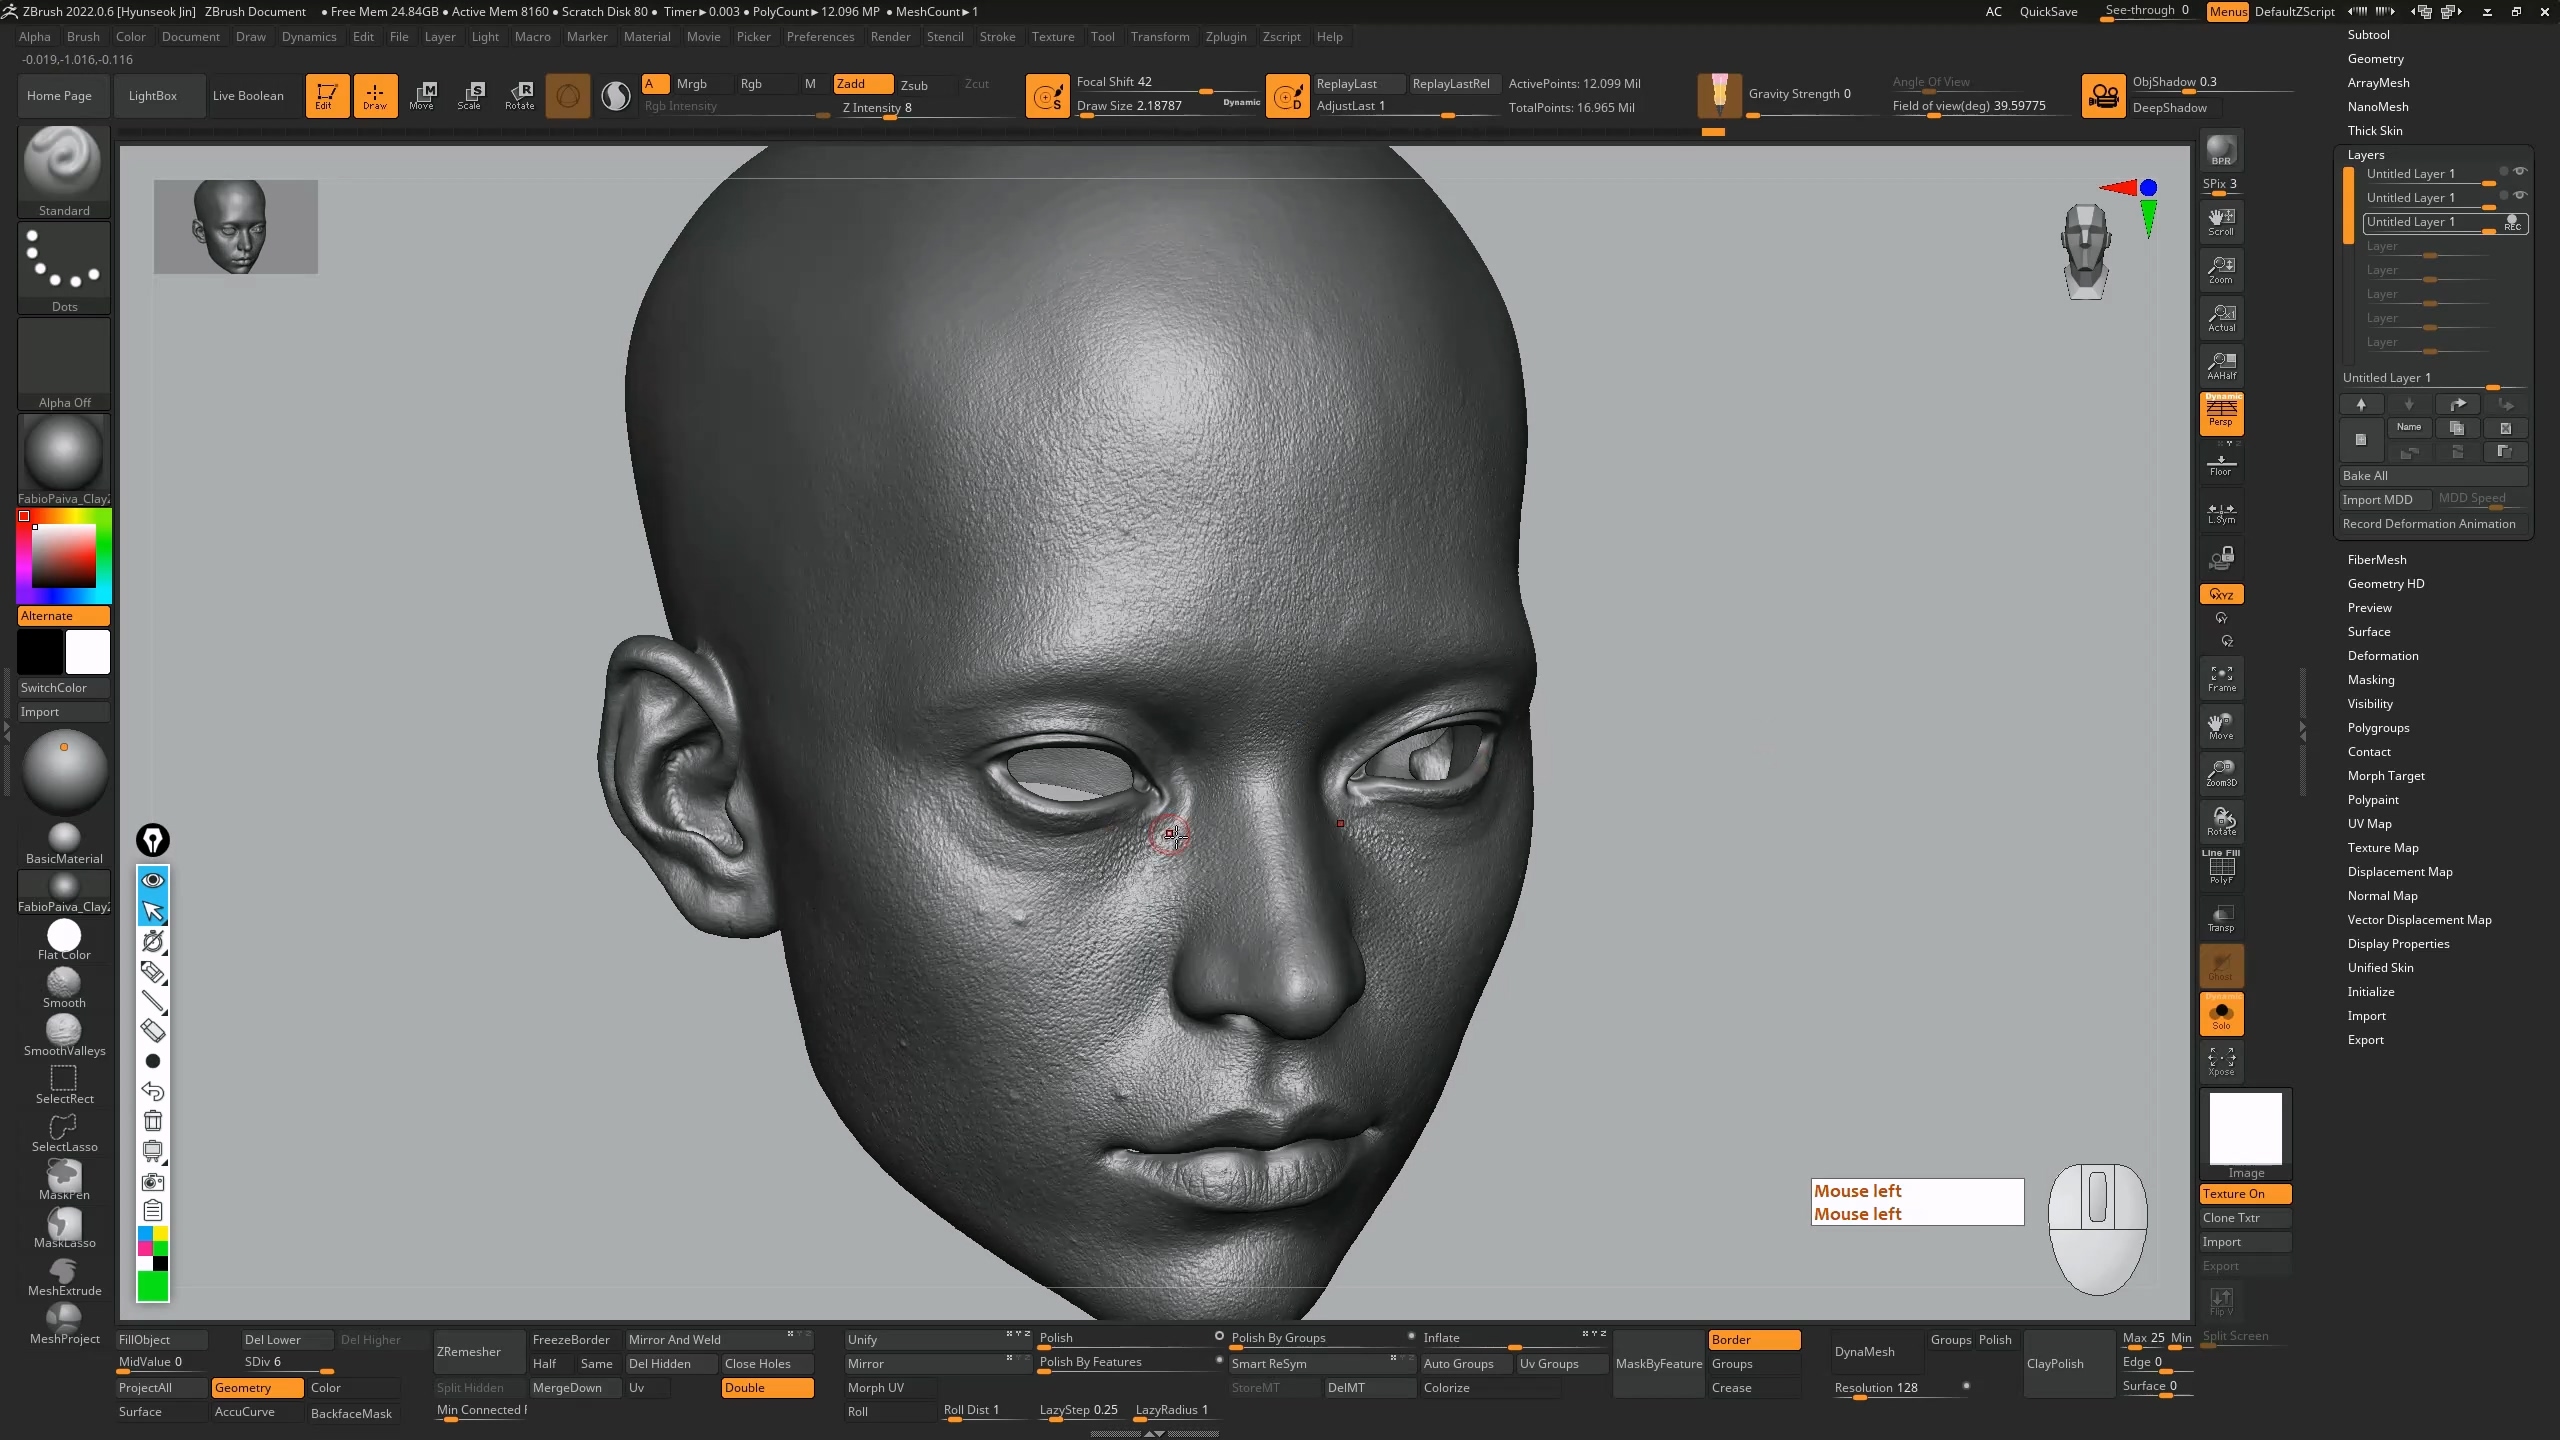This screenshot has width=2560, height=1440.
Task: Toggle Solo mode off
Action: coord(2221,1014)
